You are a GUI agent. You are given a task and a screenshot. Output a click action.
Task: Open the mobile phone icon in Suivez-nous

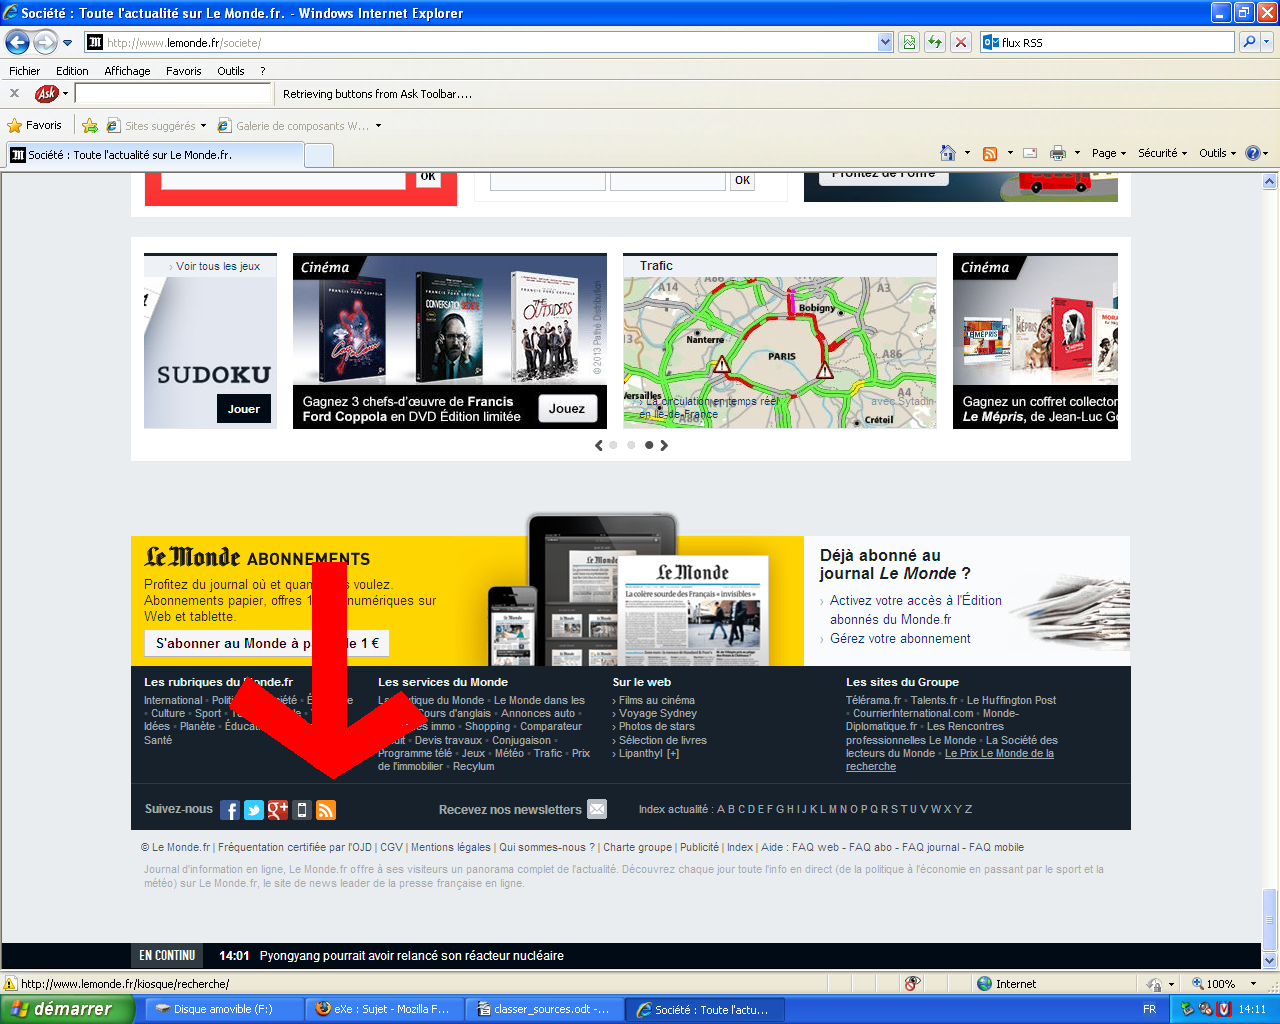(302, 810)
